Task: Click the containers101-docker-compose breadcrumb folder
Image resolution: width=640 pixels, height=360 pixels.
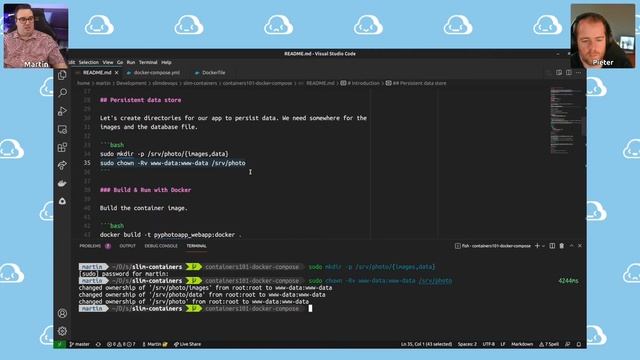Action: pos(258,83)
